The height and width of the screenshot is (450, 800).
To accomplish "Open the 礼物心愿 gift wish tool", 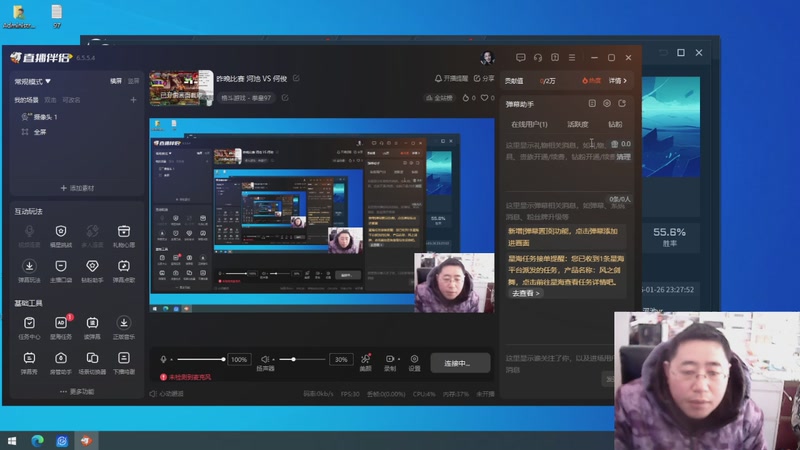I will click(x=123, y=236).
